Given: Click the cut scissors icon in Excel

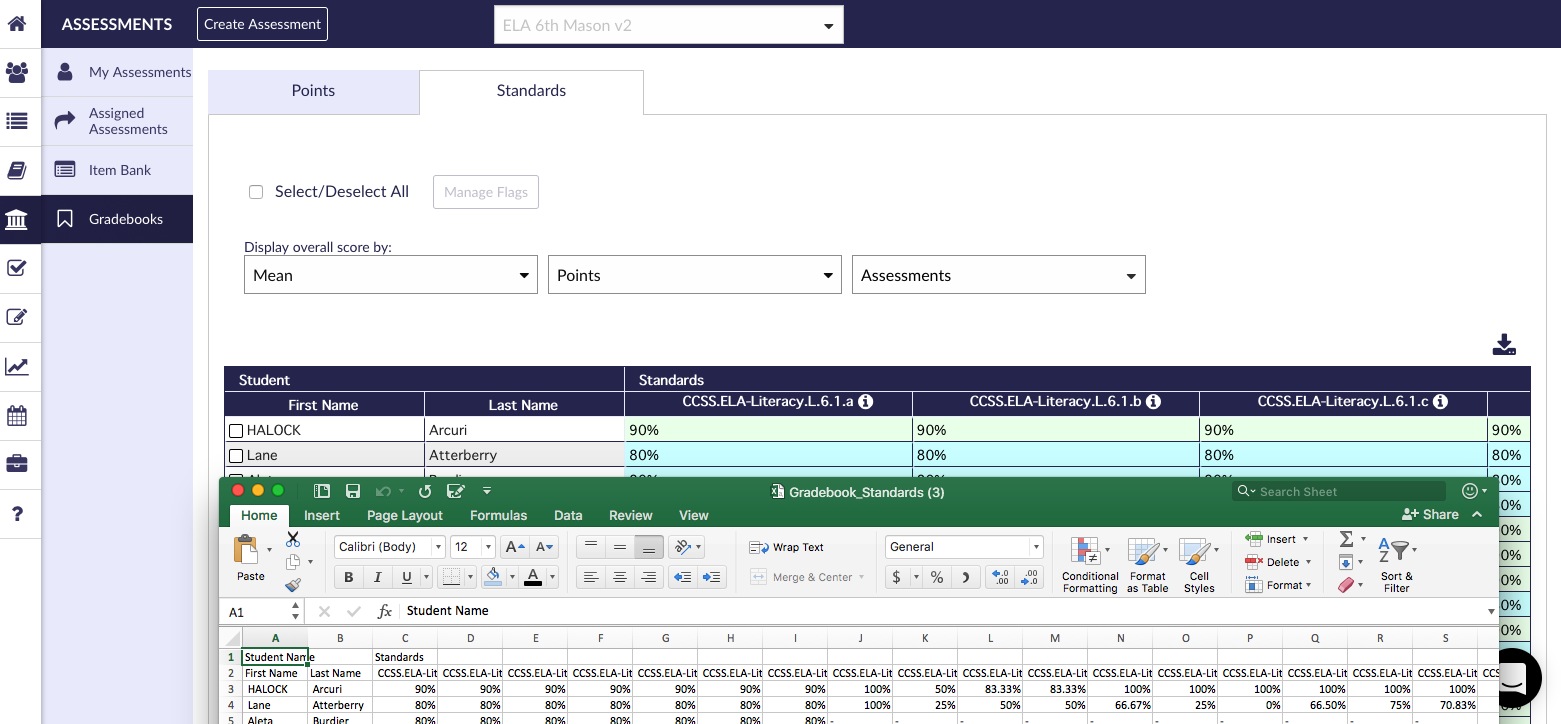Looking at the screenshot, I should 293,539.
